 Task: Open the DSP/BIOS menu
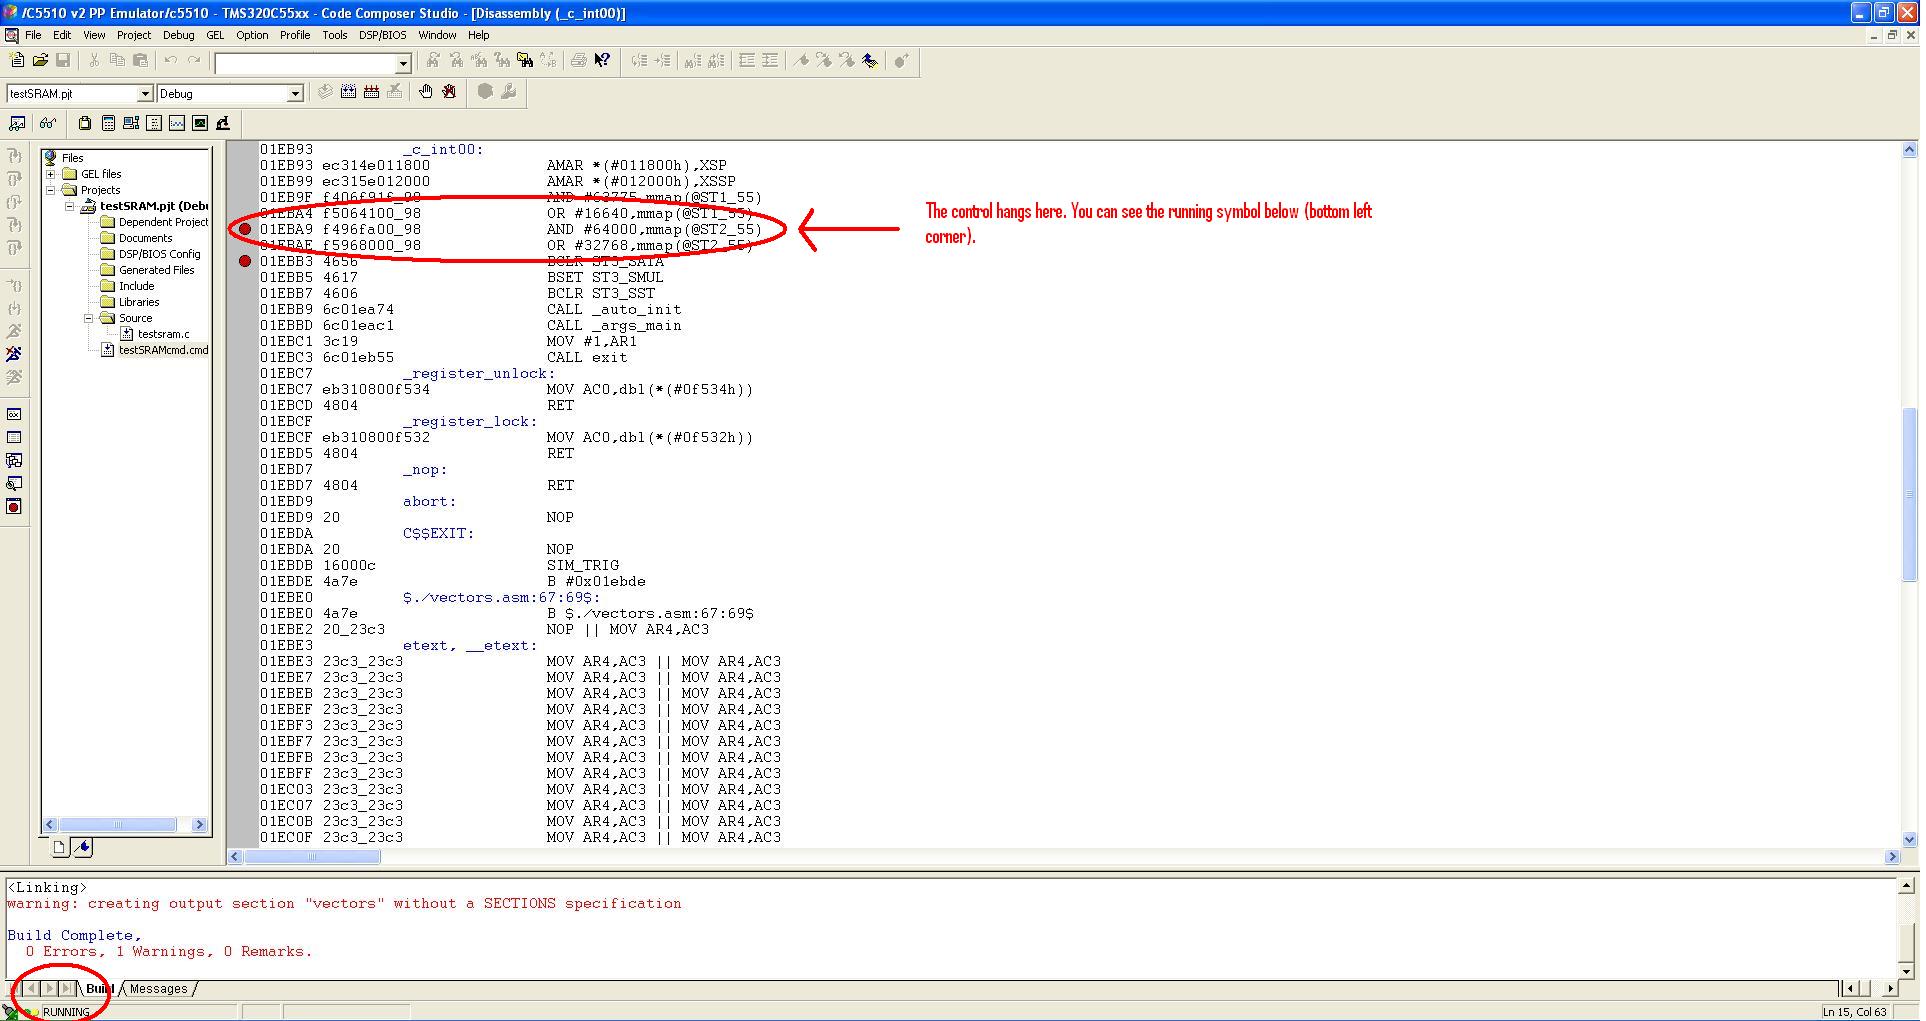click(385, 35)
